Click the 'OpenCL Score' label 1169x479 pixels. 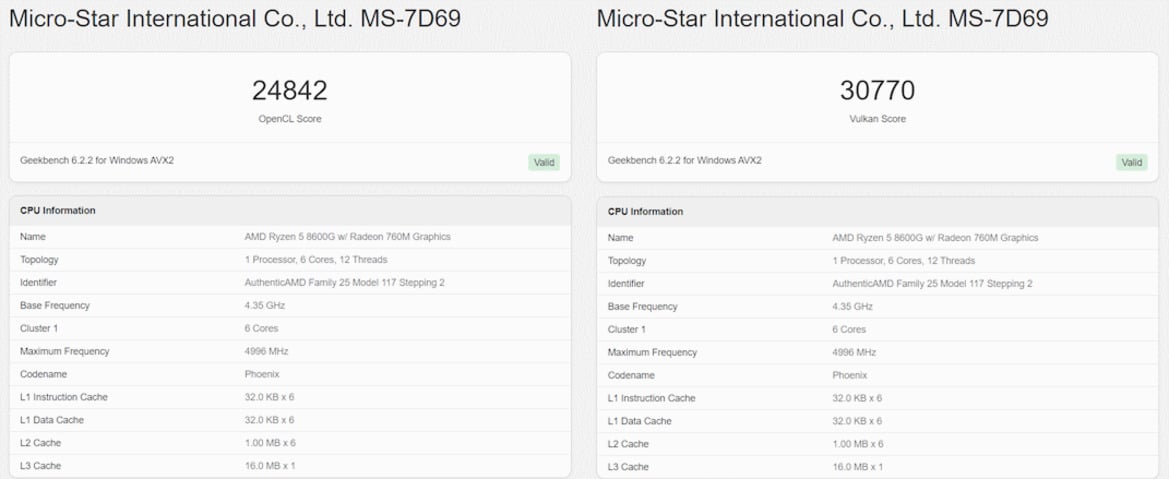pyautogui.click(x=290, y=119)
